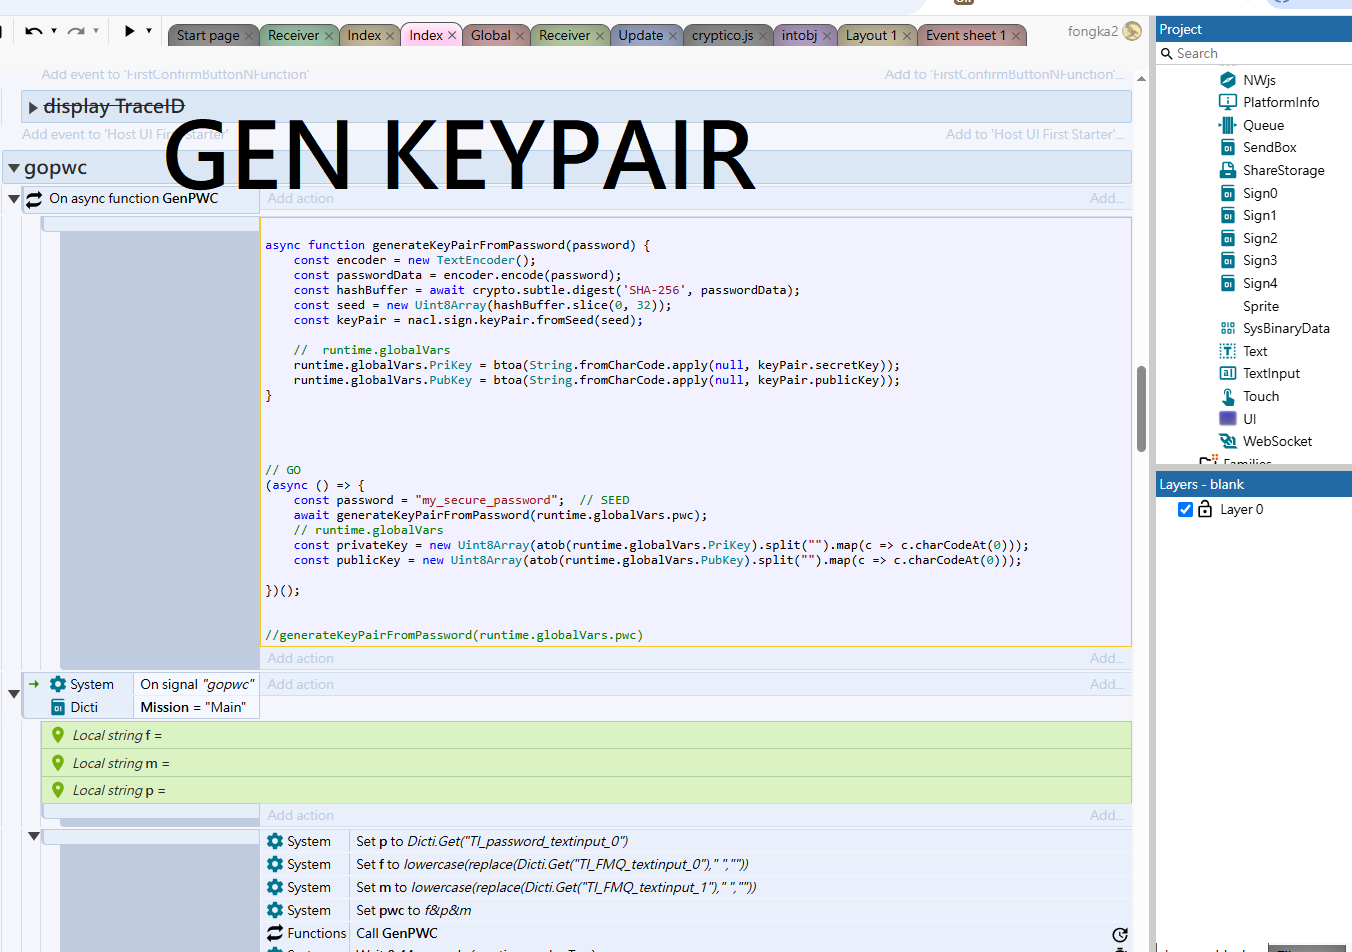This screenshot has width=1352, height=952.
Task: Click Add action beside On async function GenPWC
Action: (301, 199)
